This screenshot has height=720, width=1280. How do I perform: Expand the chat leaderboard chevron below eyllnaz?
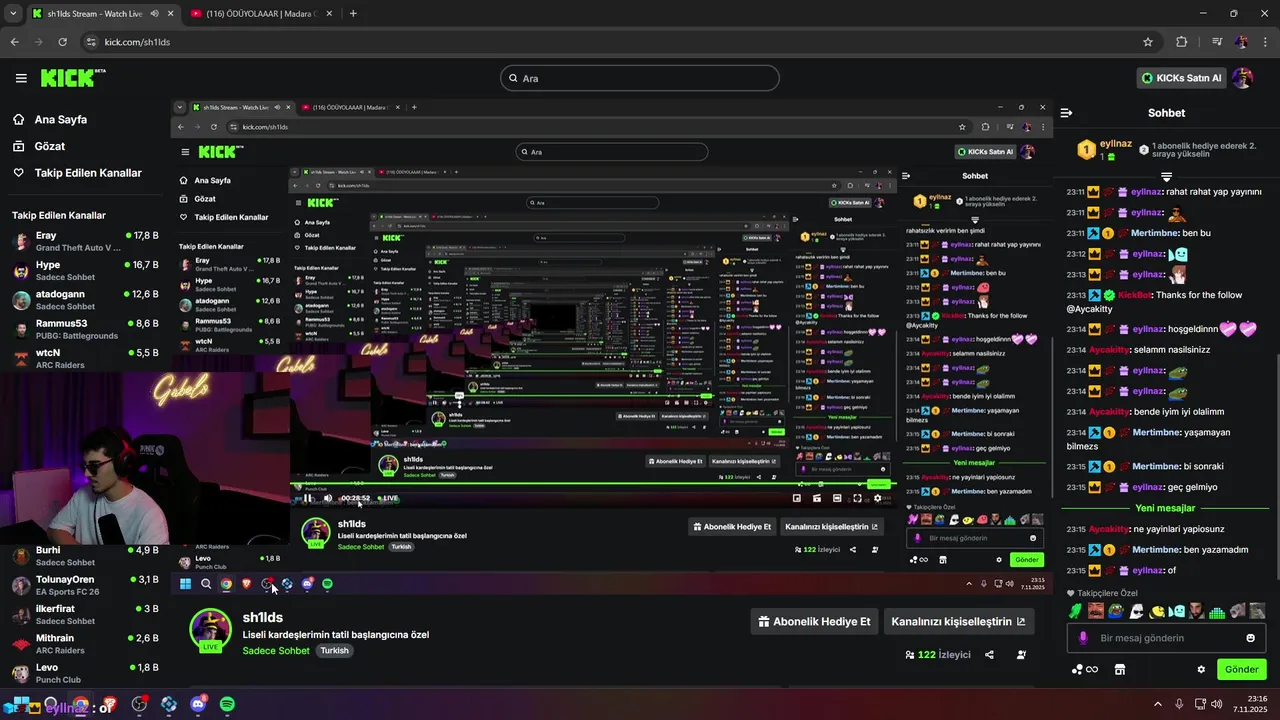[x=1166, y=177]
